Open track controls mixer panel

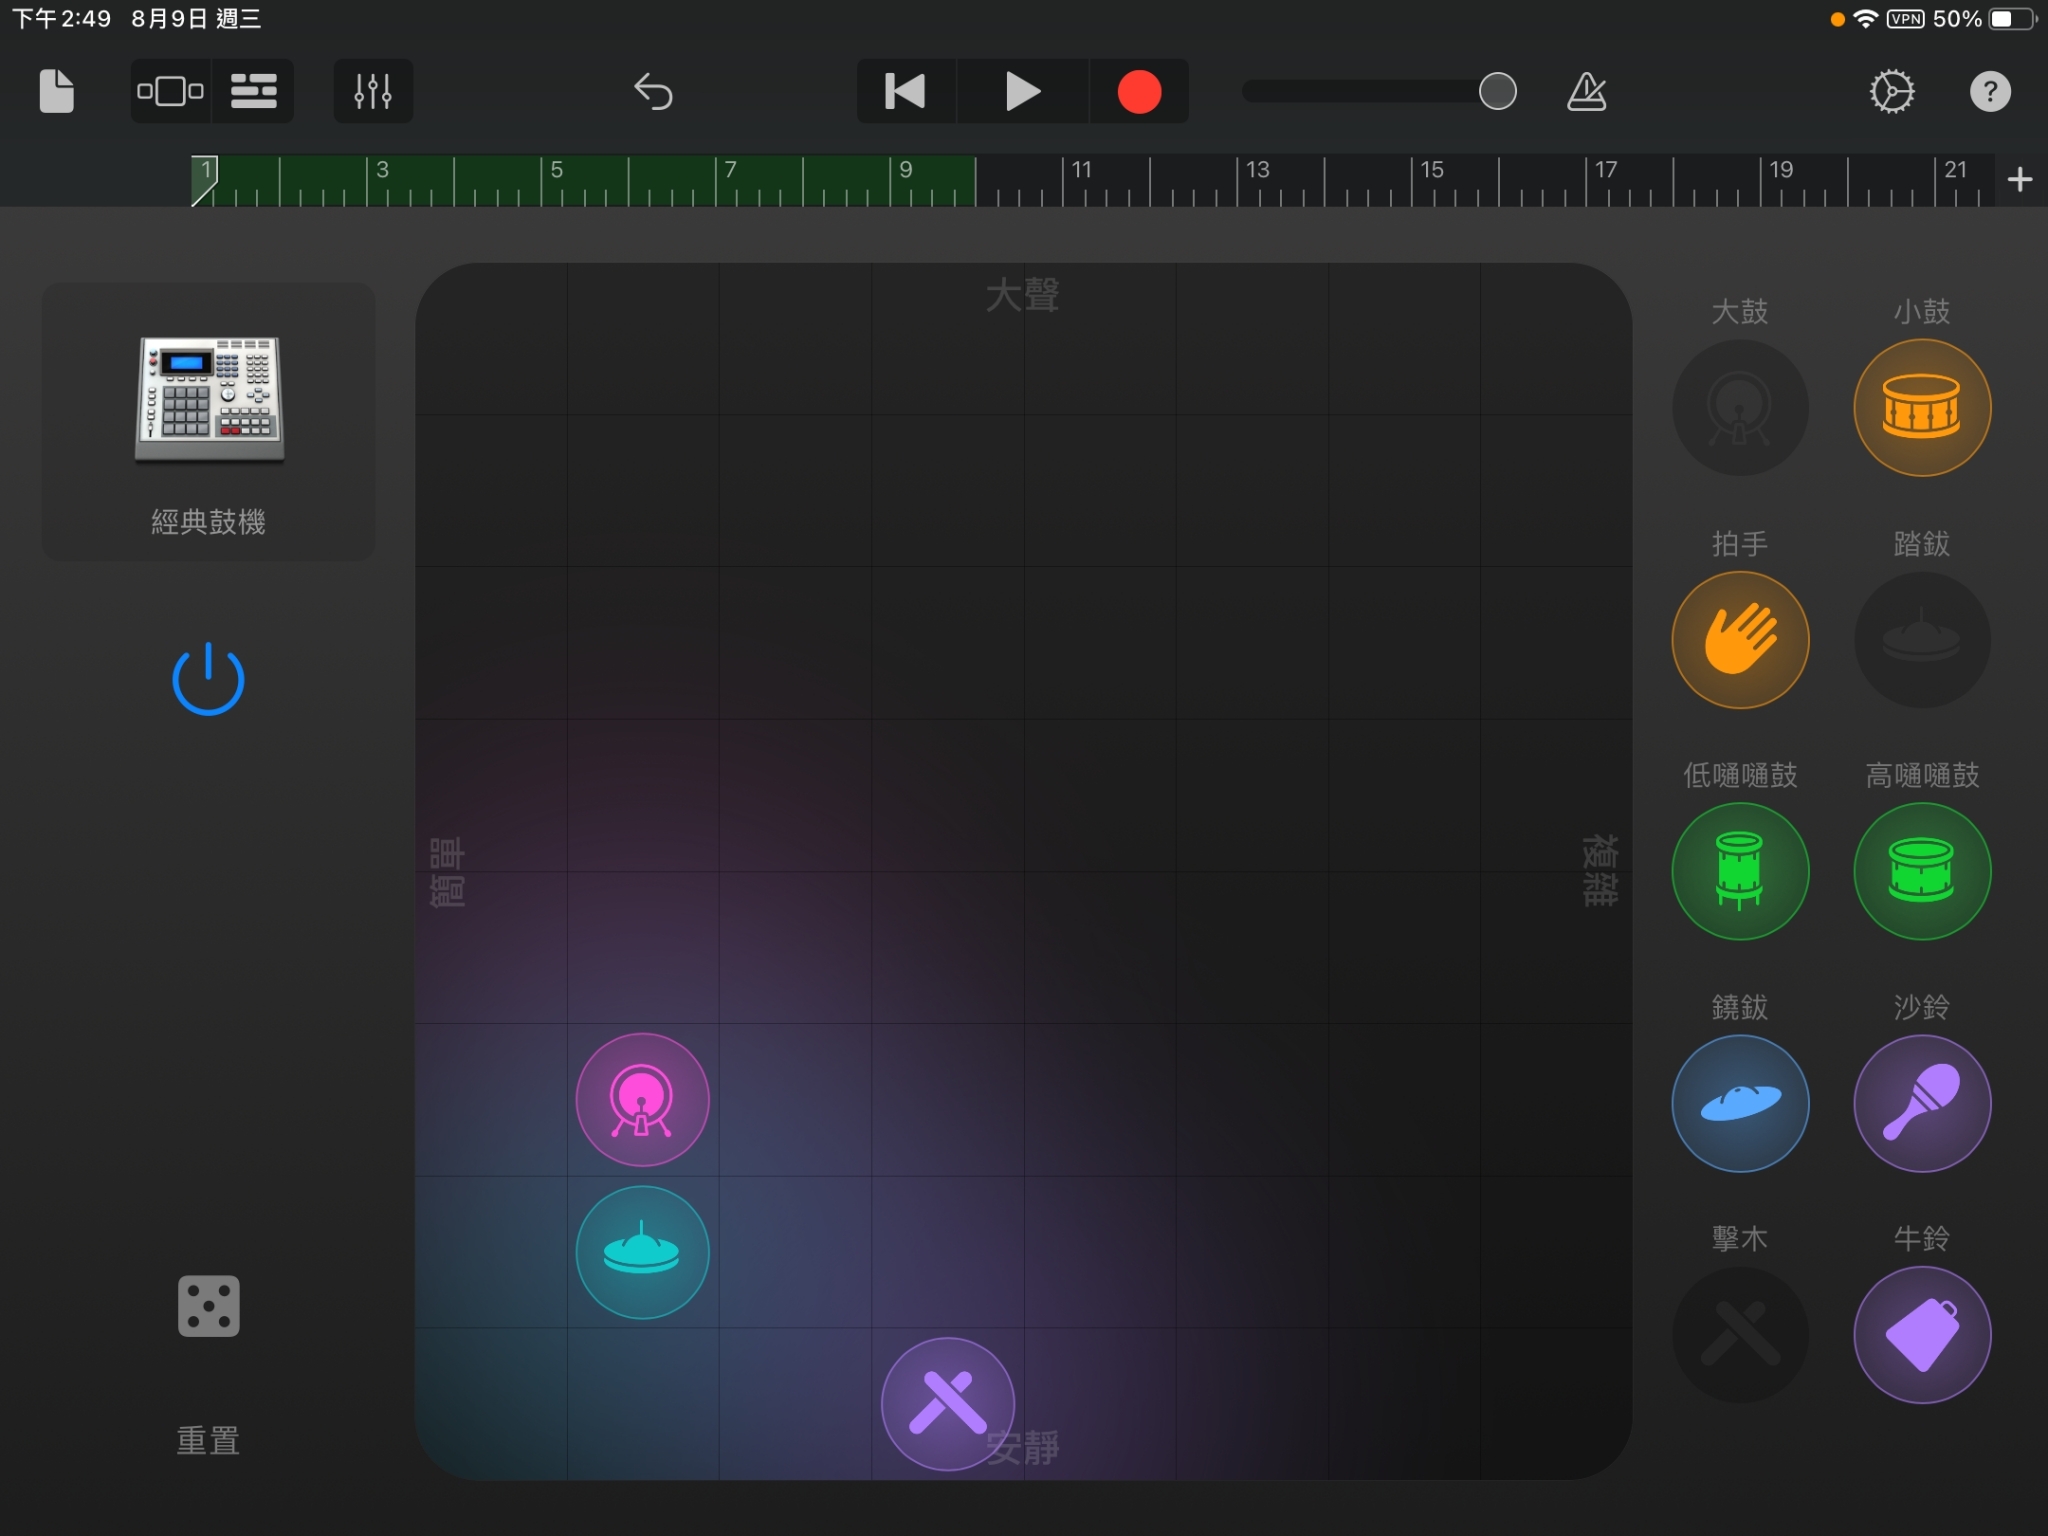373,92
